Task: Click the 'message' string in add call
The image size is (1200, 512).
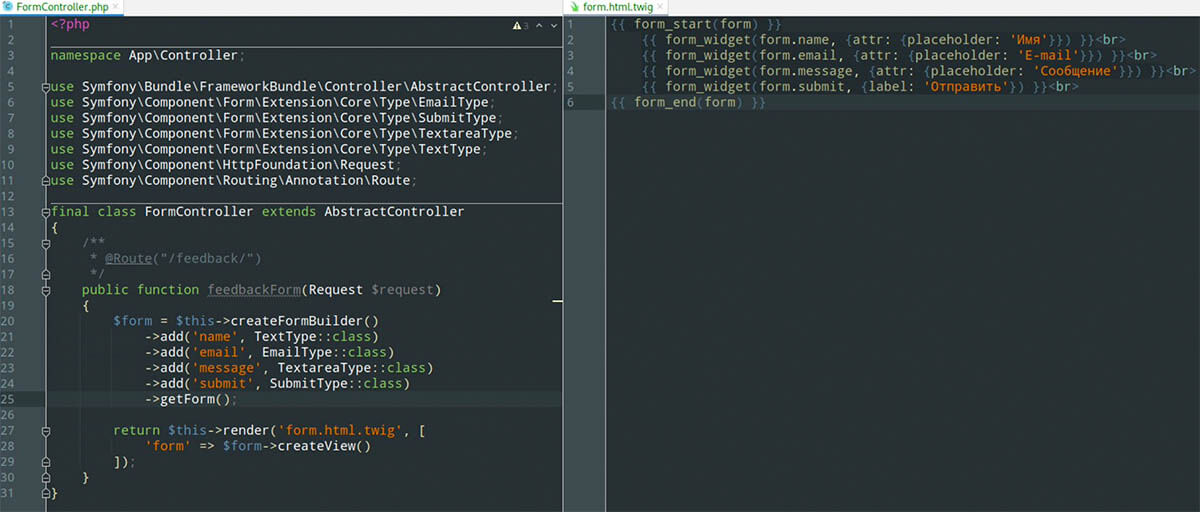Action: pyautogui.click(x=226, y=368)
